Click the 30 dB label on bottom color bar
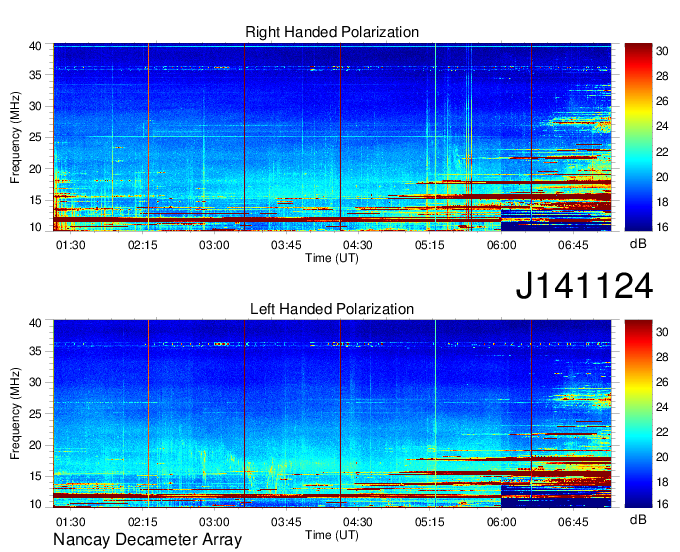 click(662, 332)
